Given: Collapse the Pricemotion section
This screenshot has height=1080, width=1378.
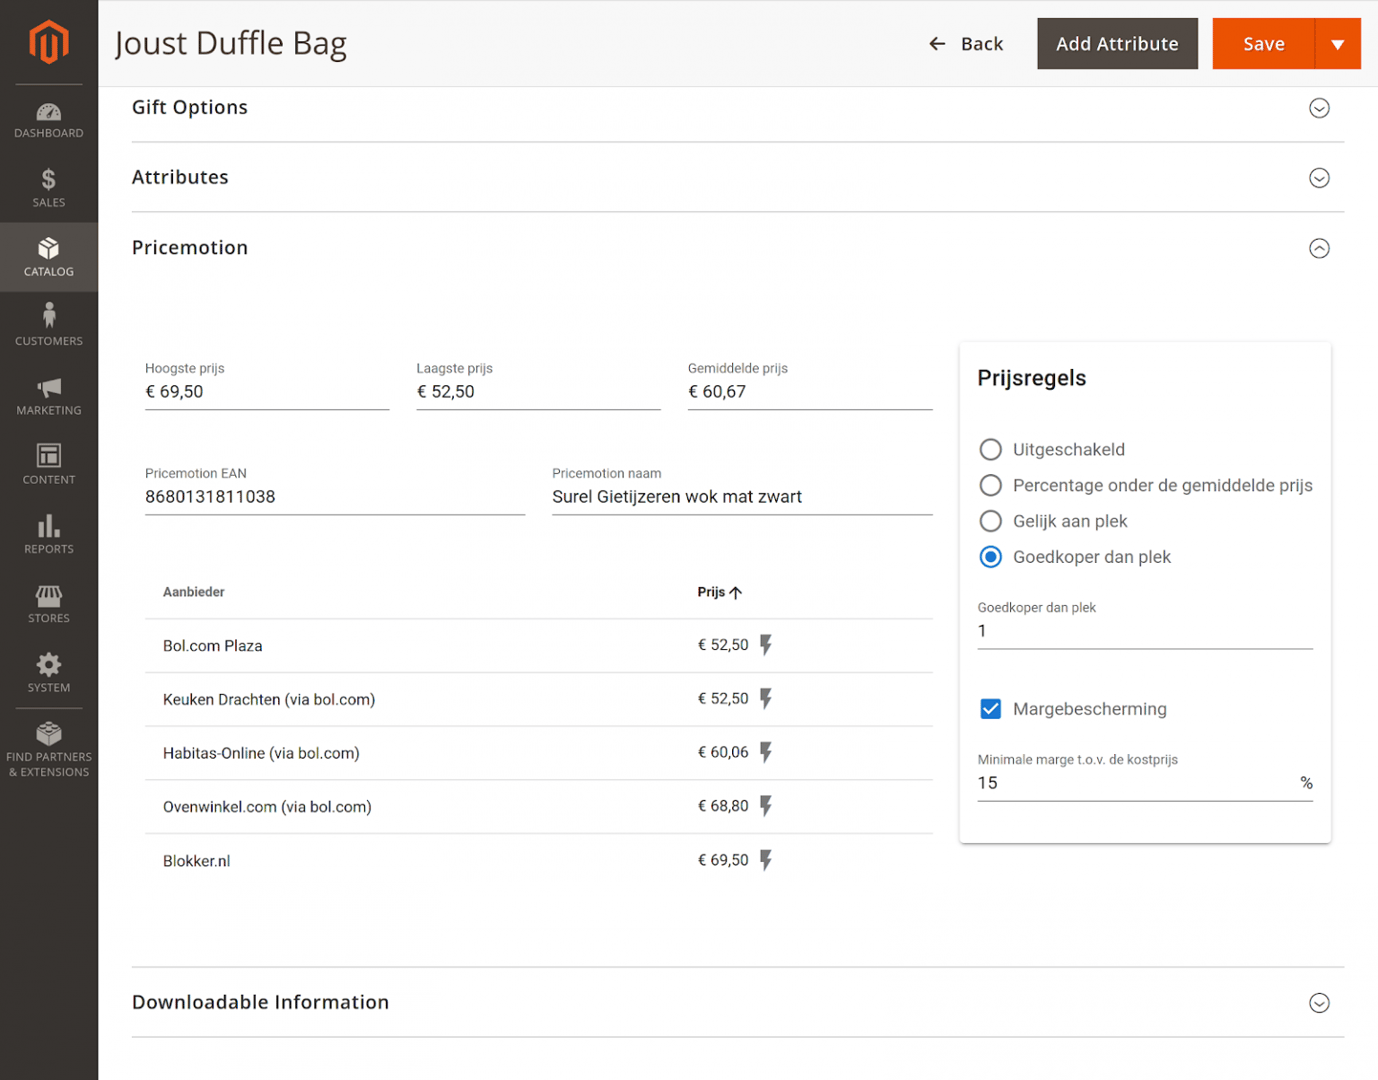Looking at the screenshot, I should pyautogui.click(x=1319, y=247).
